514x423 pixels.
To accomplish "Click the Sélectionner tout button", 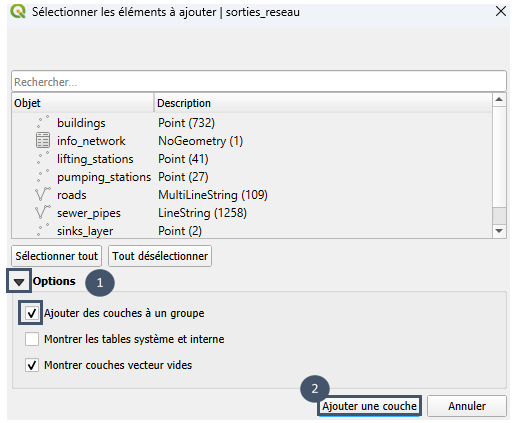I will [56, 256].
